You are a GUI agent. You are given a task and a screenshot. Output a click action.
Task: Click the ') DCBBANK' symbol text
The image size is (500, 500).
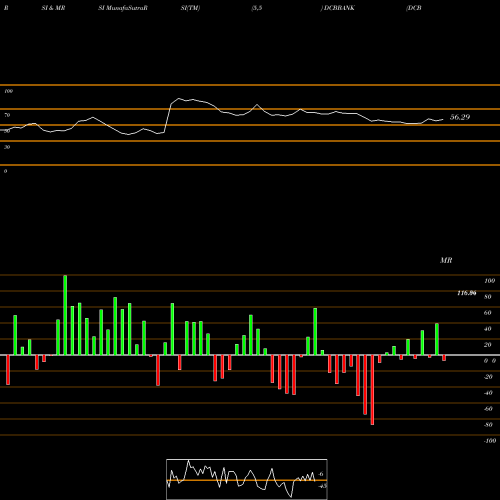click(x=338, y=8)
